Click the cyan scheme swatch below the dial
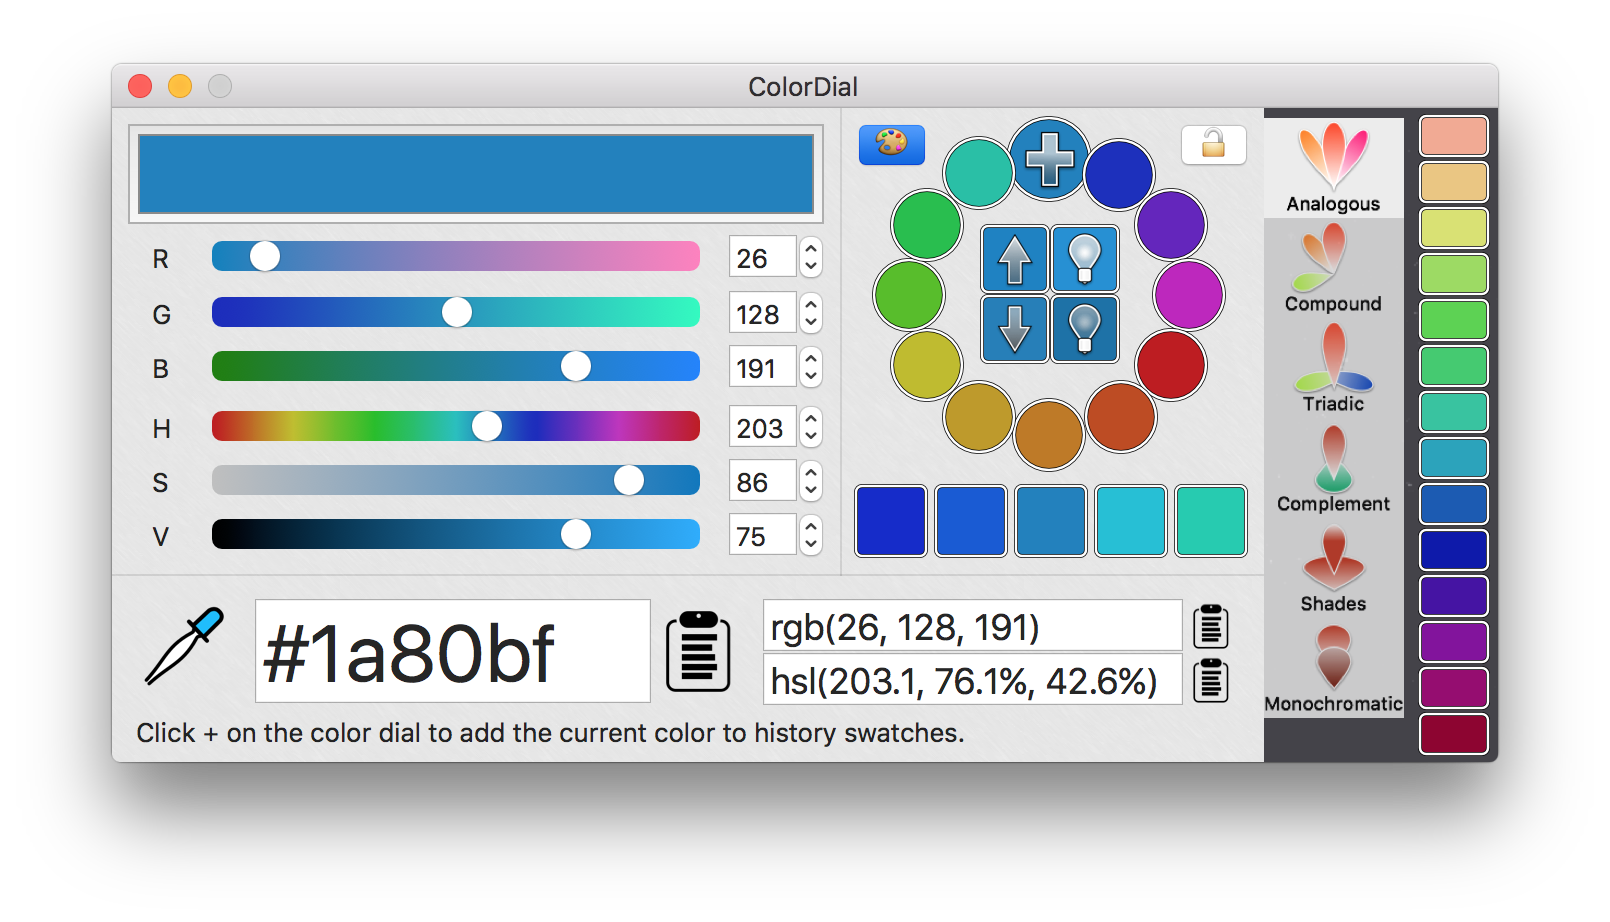 1131,520
